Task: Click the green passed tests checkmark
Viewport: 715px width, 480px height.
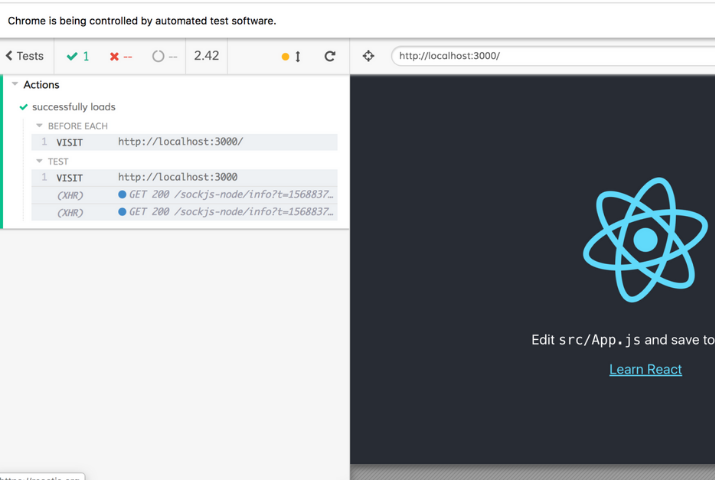Action: pos(72,56)
